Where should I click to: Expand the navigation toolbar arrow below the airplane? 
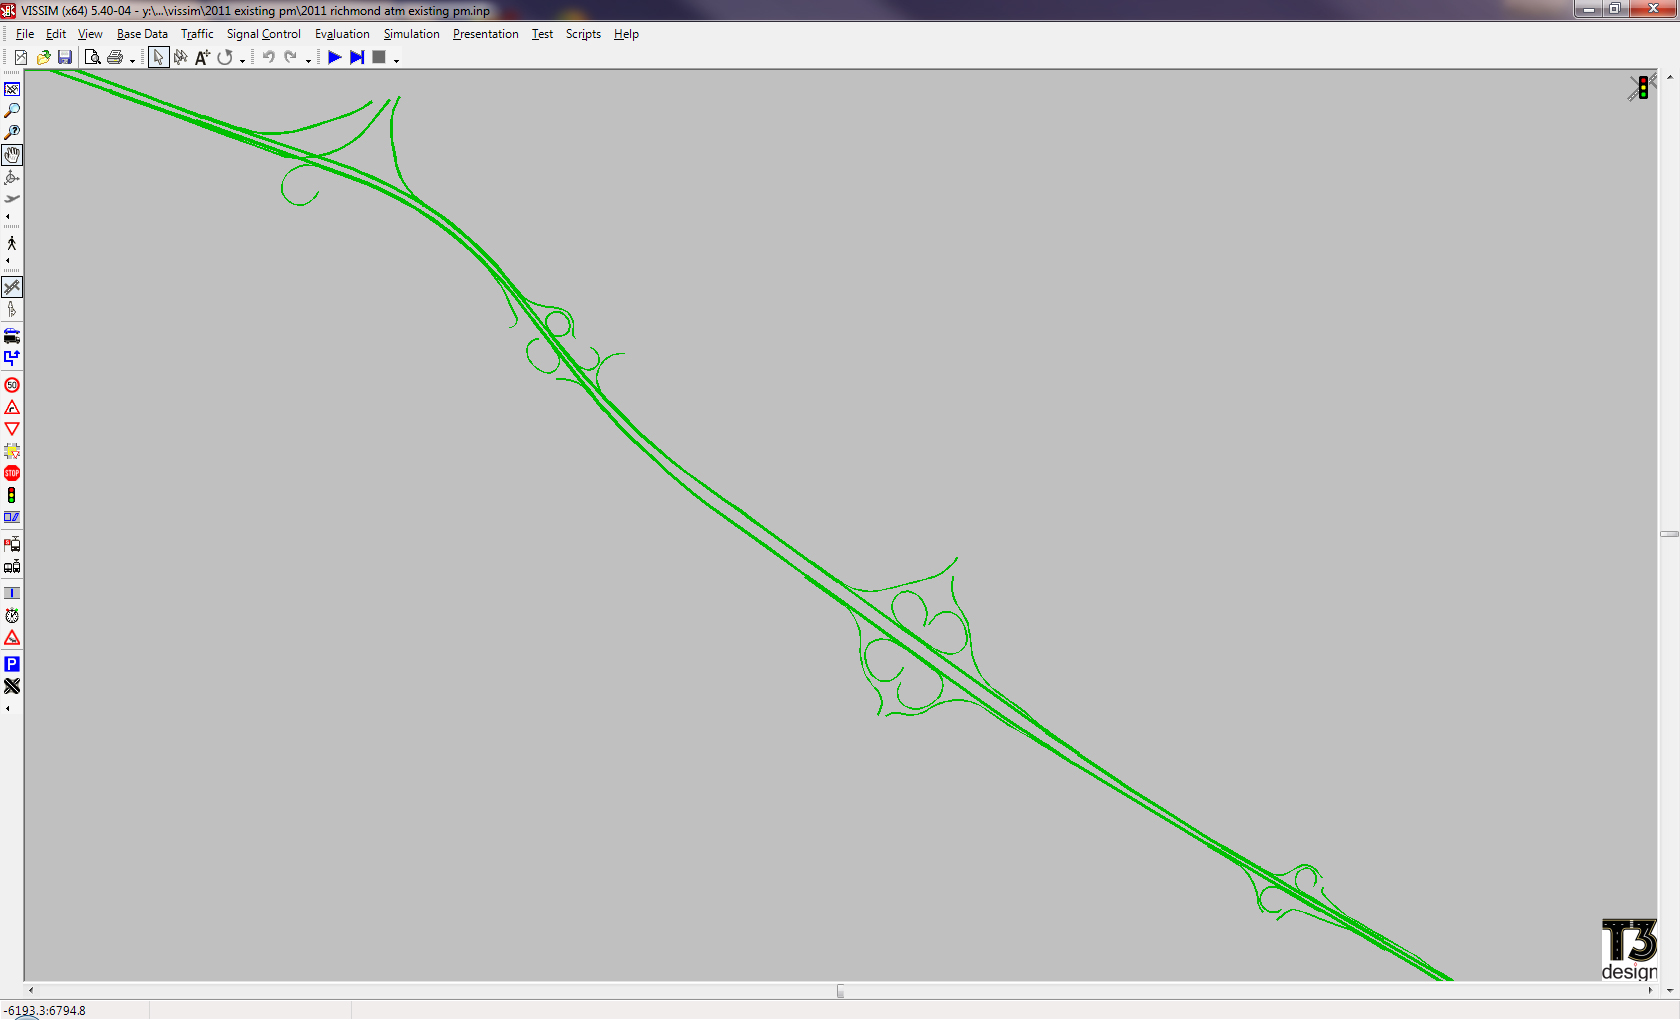(8, 216)
